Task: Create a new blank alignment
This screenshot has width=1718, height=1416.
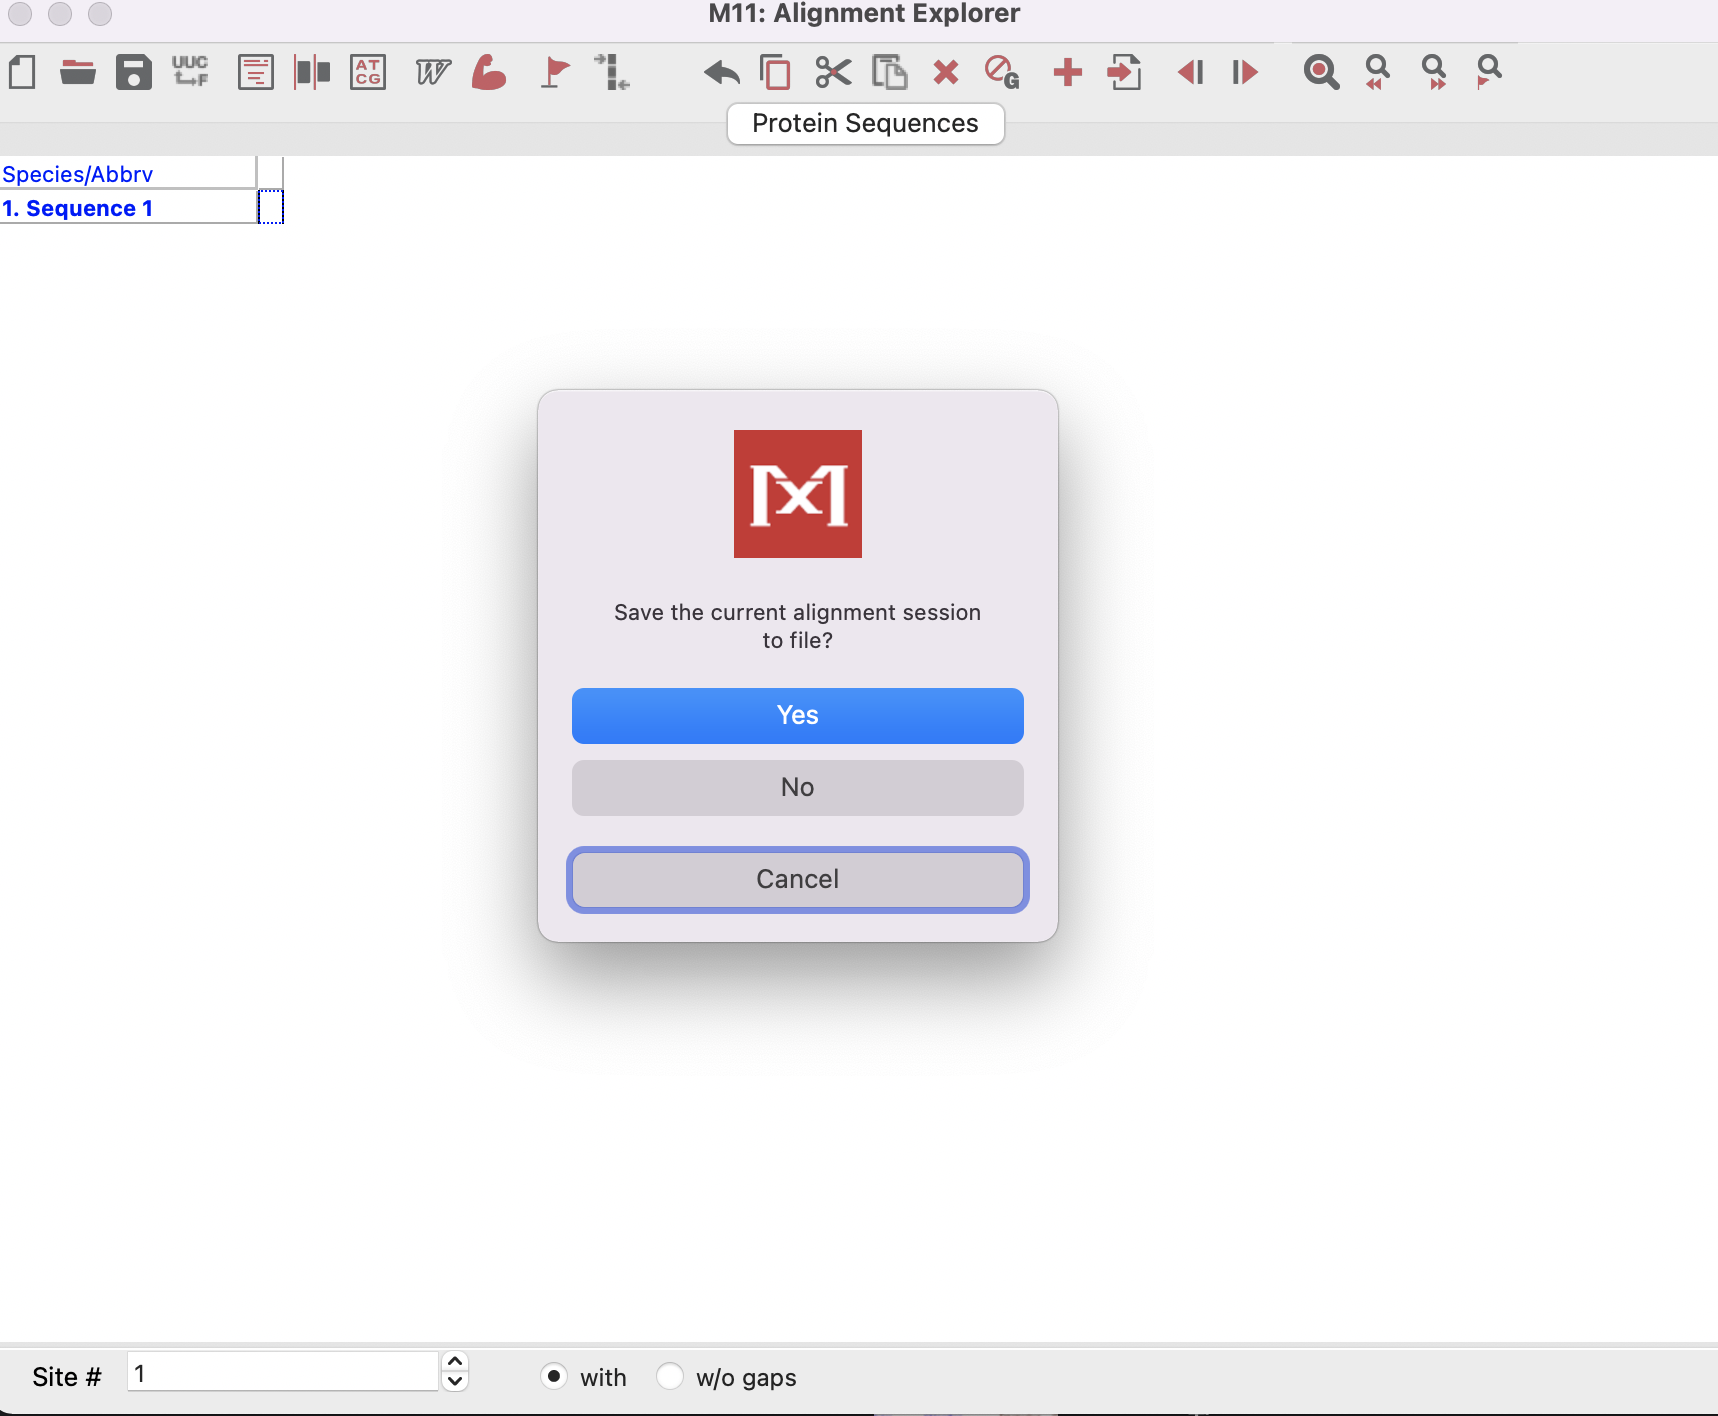Action: (22, 73)
